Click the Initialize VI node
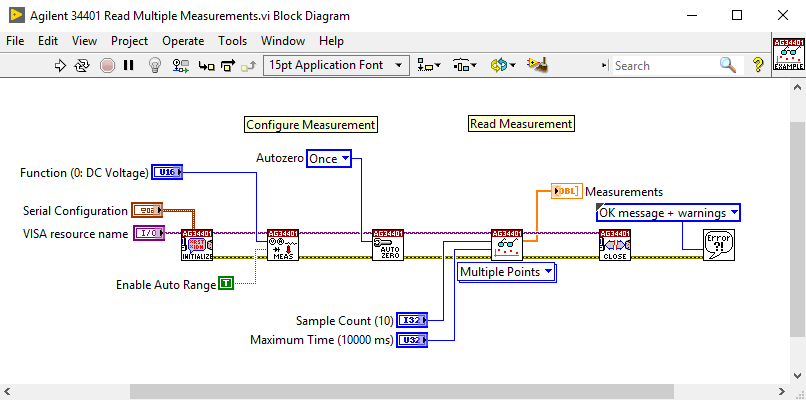Image resolution: width=806 pixels, height=400 pixels. [197, 245]
